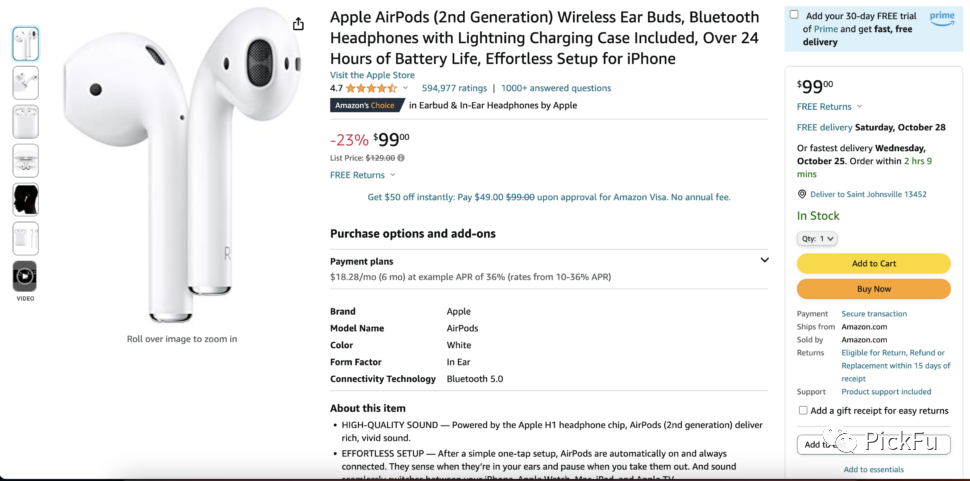Viewport: 970px width, 481px height.
Task: Open the 1000+ answered questions link
Action: point(556,88)
